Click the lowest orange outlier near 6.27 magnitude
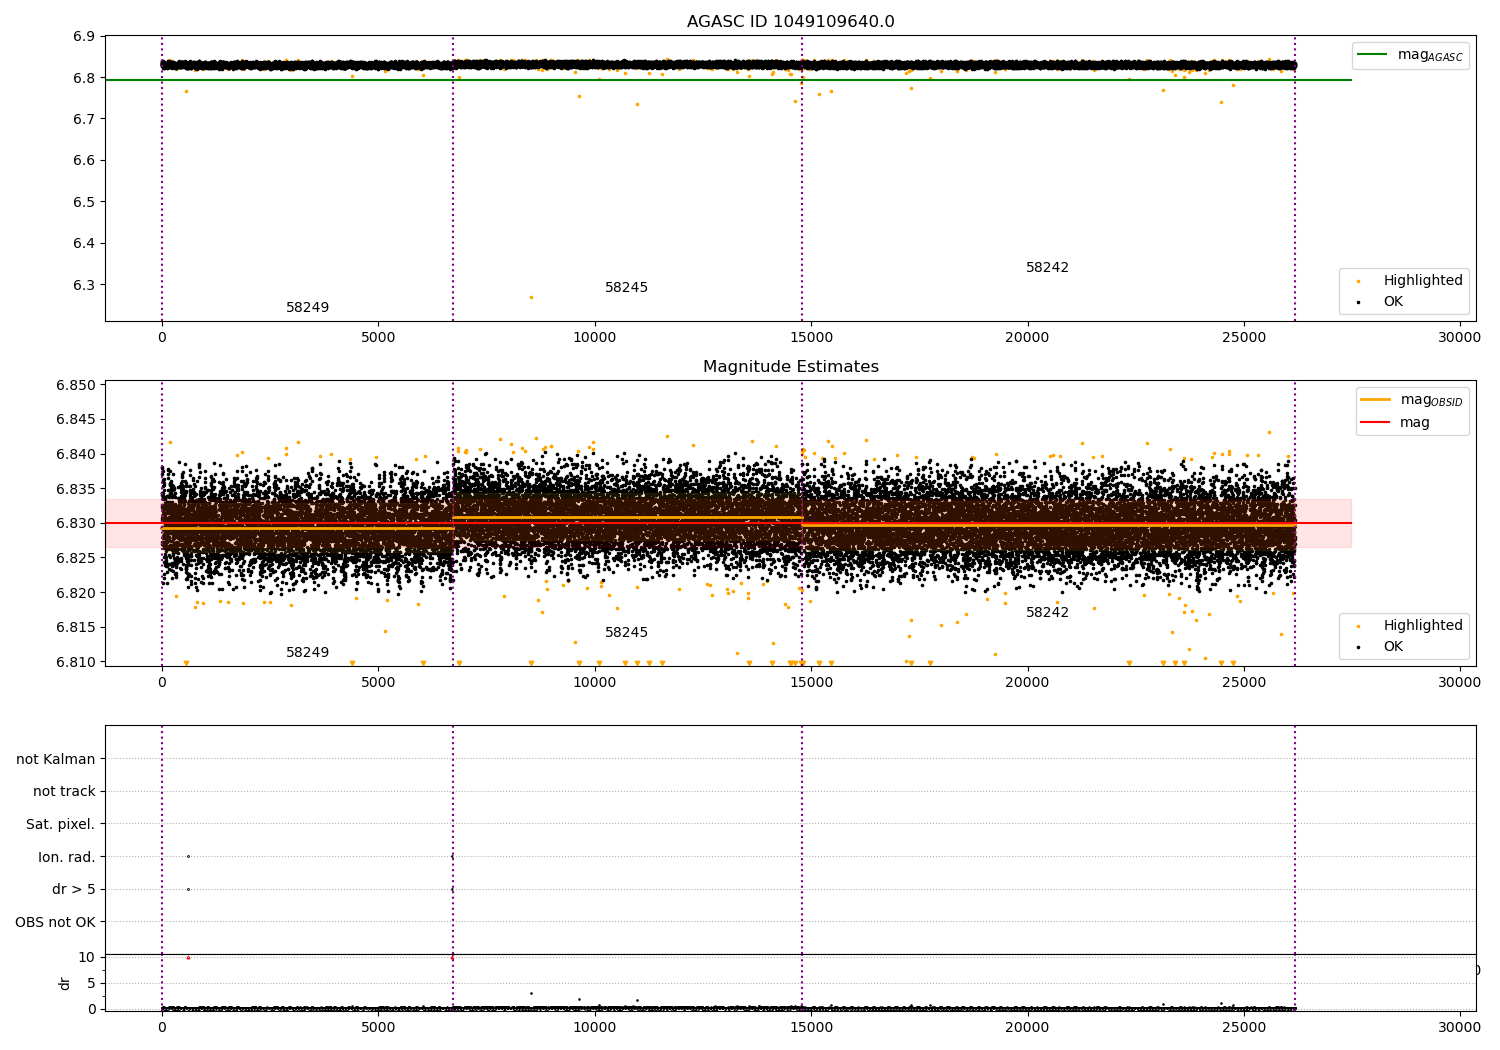The height and width of the screenshot is (1050, 1500). [x=531, y=297]
